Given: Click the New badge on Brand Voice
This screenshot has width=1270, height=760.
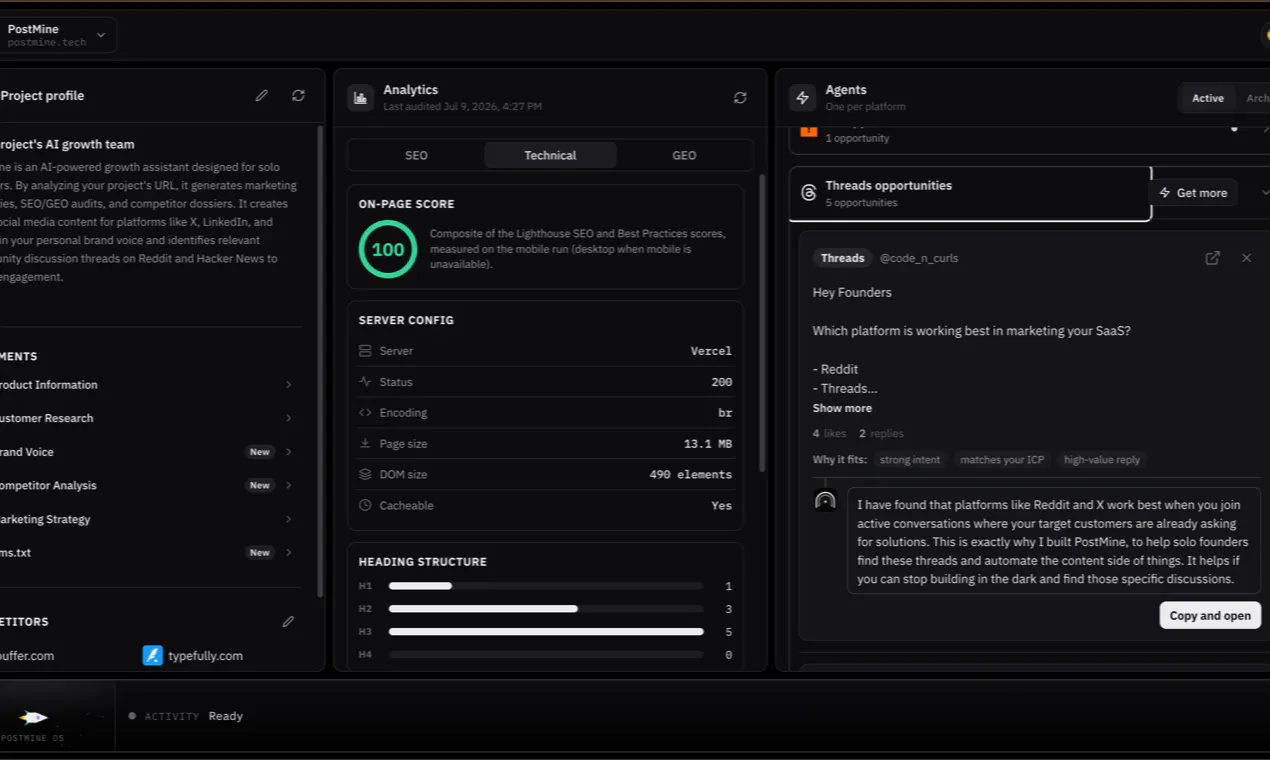Looking at the screenshot, I should pos(260,452).
